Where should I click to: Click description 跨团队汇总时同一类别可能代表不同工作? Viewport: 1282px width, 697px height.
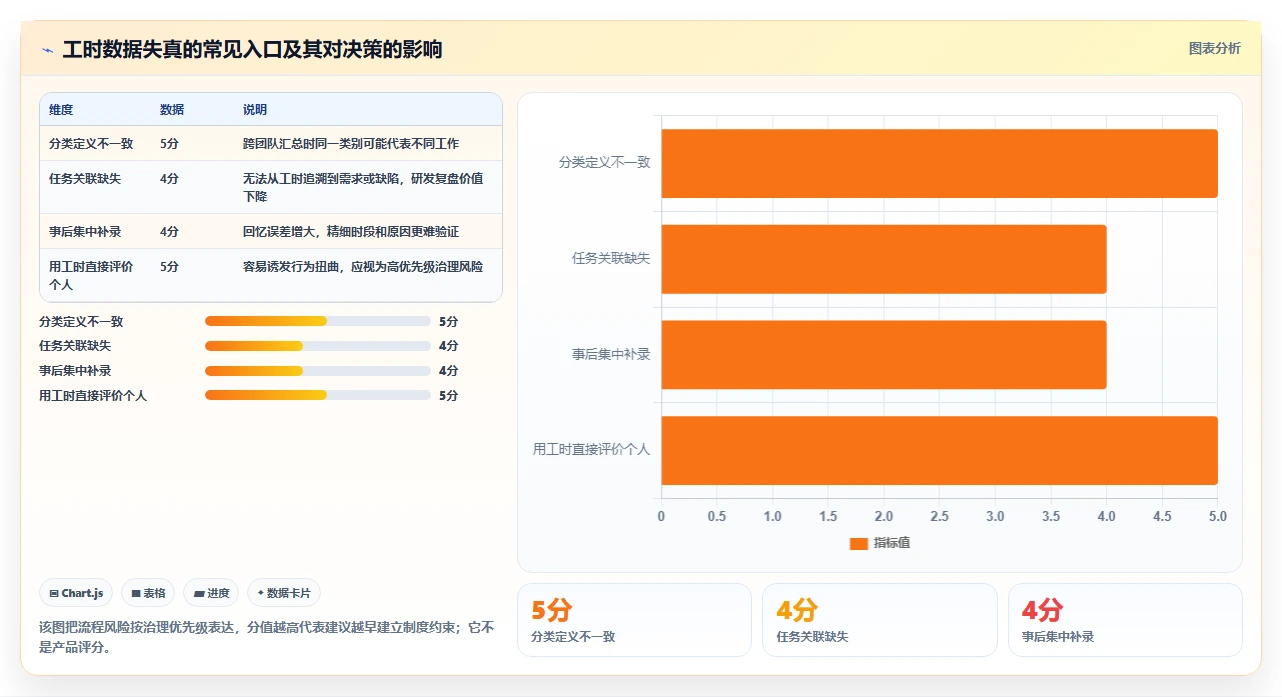pos(351,144)
